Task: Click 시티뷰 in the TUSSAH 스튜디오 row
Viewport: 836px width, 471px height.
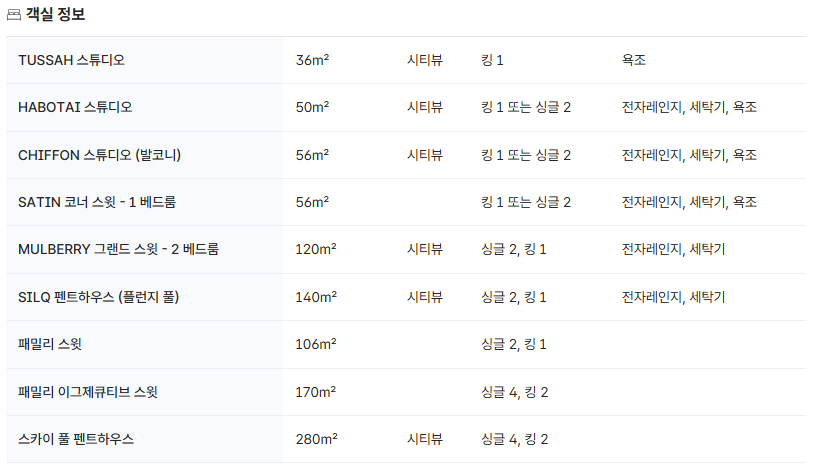Action: 425,60
